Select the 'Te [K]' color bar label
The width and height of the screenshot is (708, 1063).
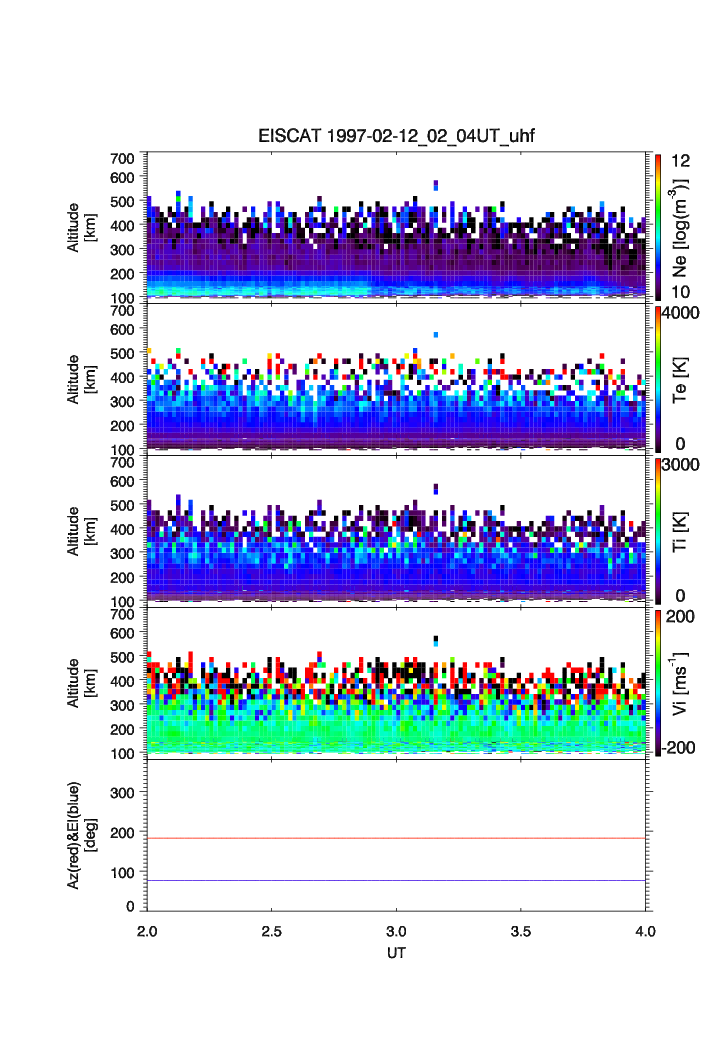[679, 380]
